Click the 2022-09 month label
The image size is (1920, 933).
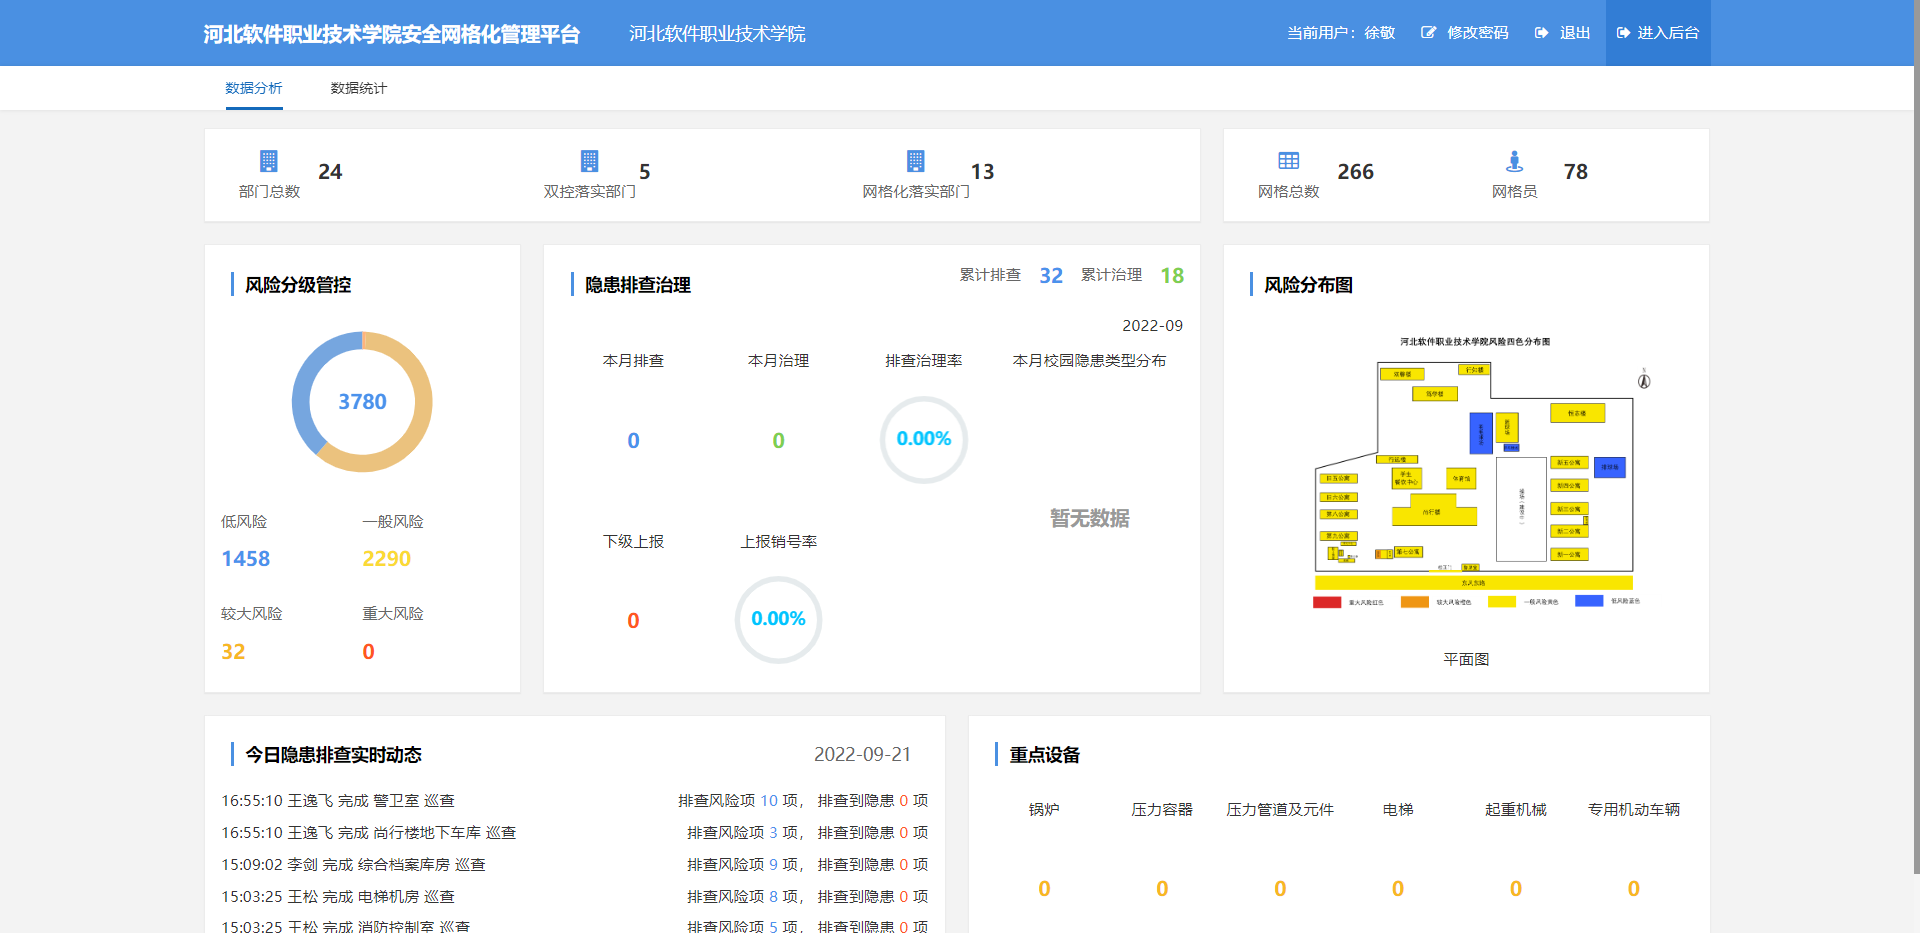pos(1152,326)
